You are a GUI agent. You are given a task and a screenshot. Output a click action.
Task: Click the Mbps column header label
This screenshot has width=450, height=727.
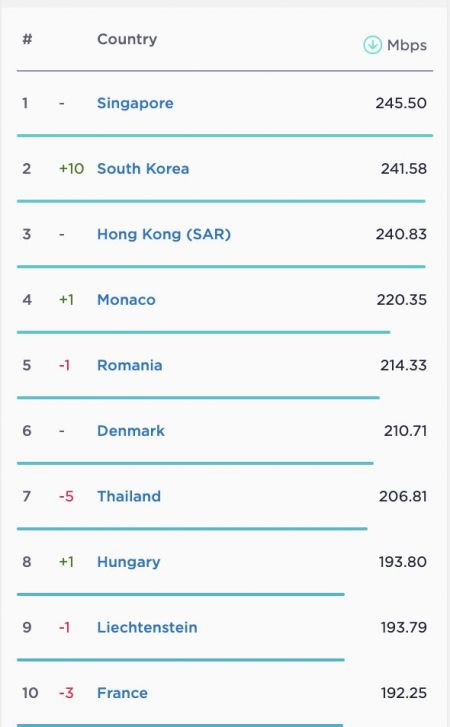tap(407, 45)
